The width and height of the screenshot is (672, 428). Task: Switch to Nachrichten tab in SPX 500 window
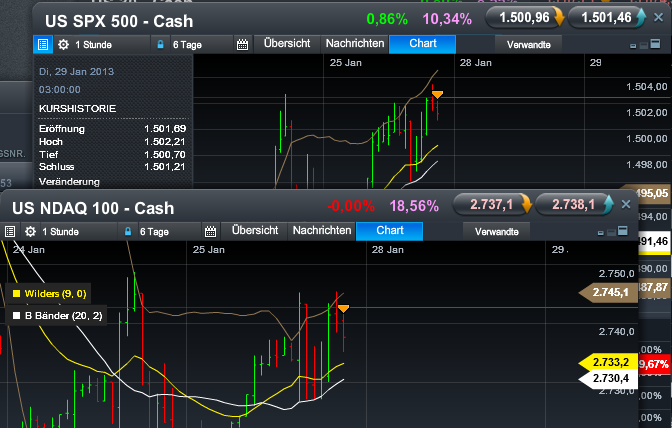click(355, 44)
